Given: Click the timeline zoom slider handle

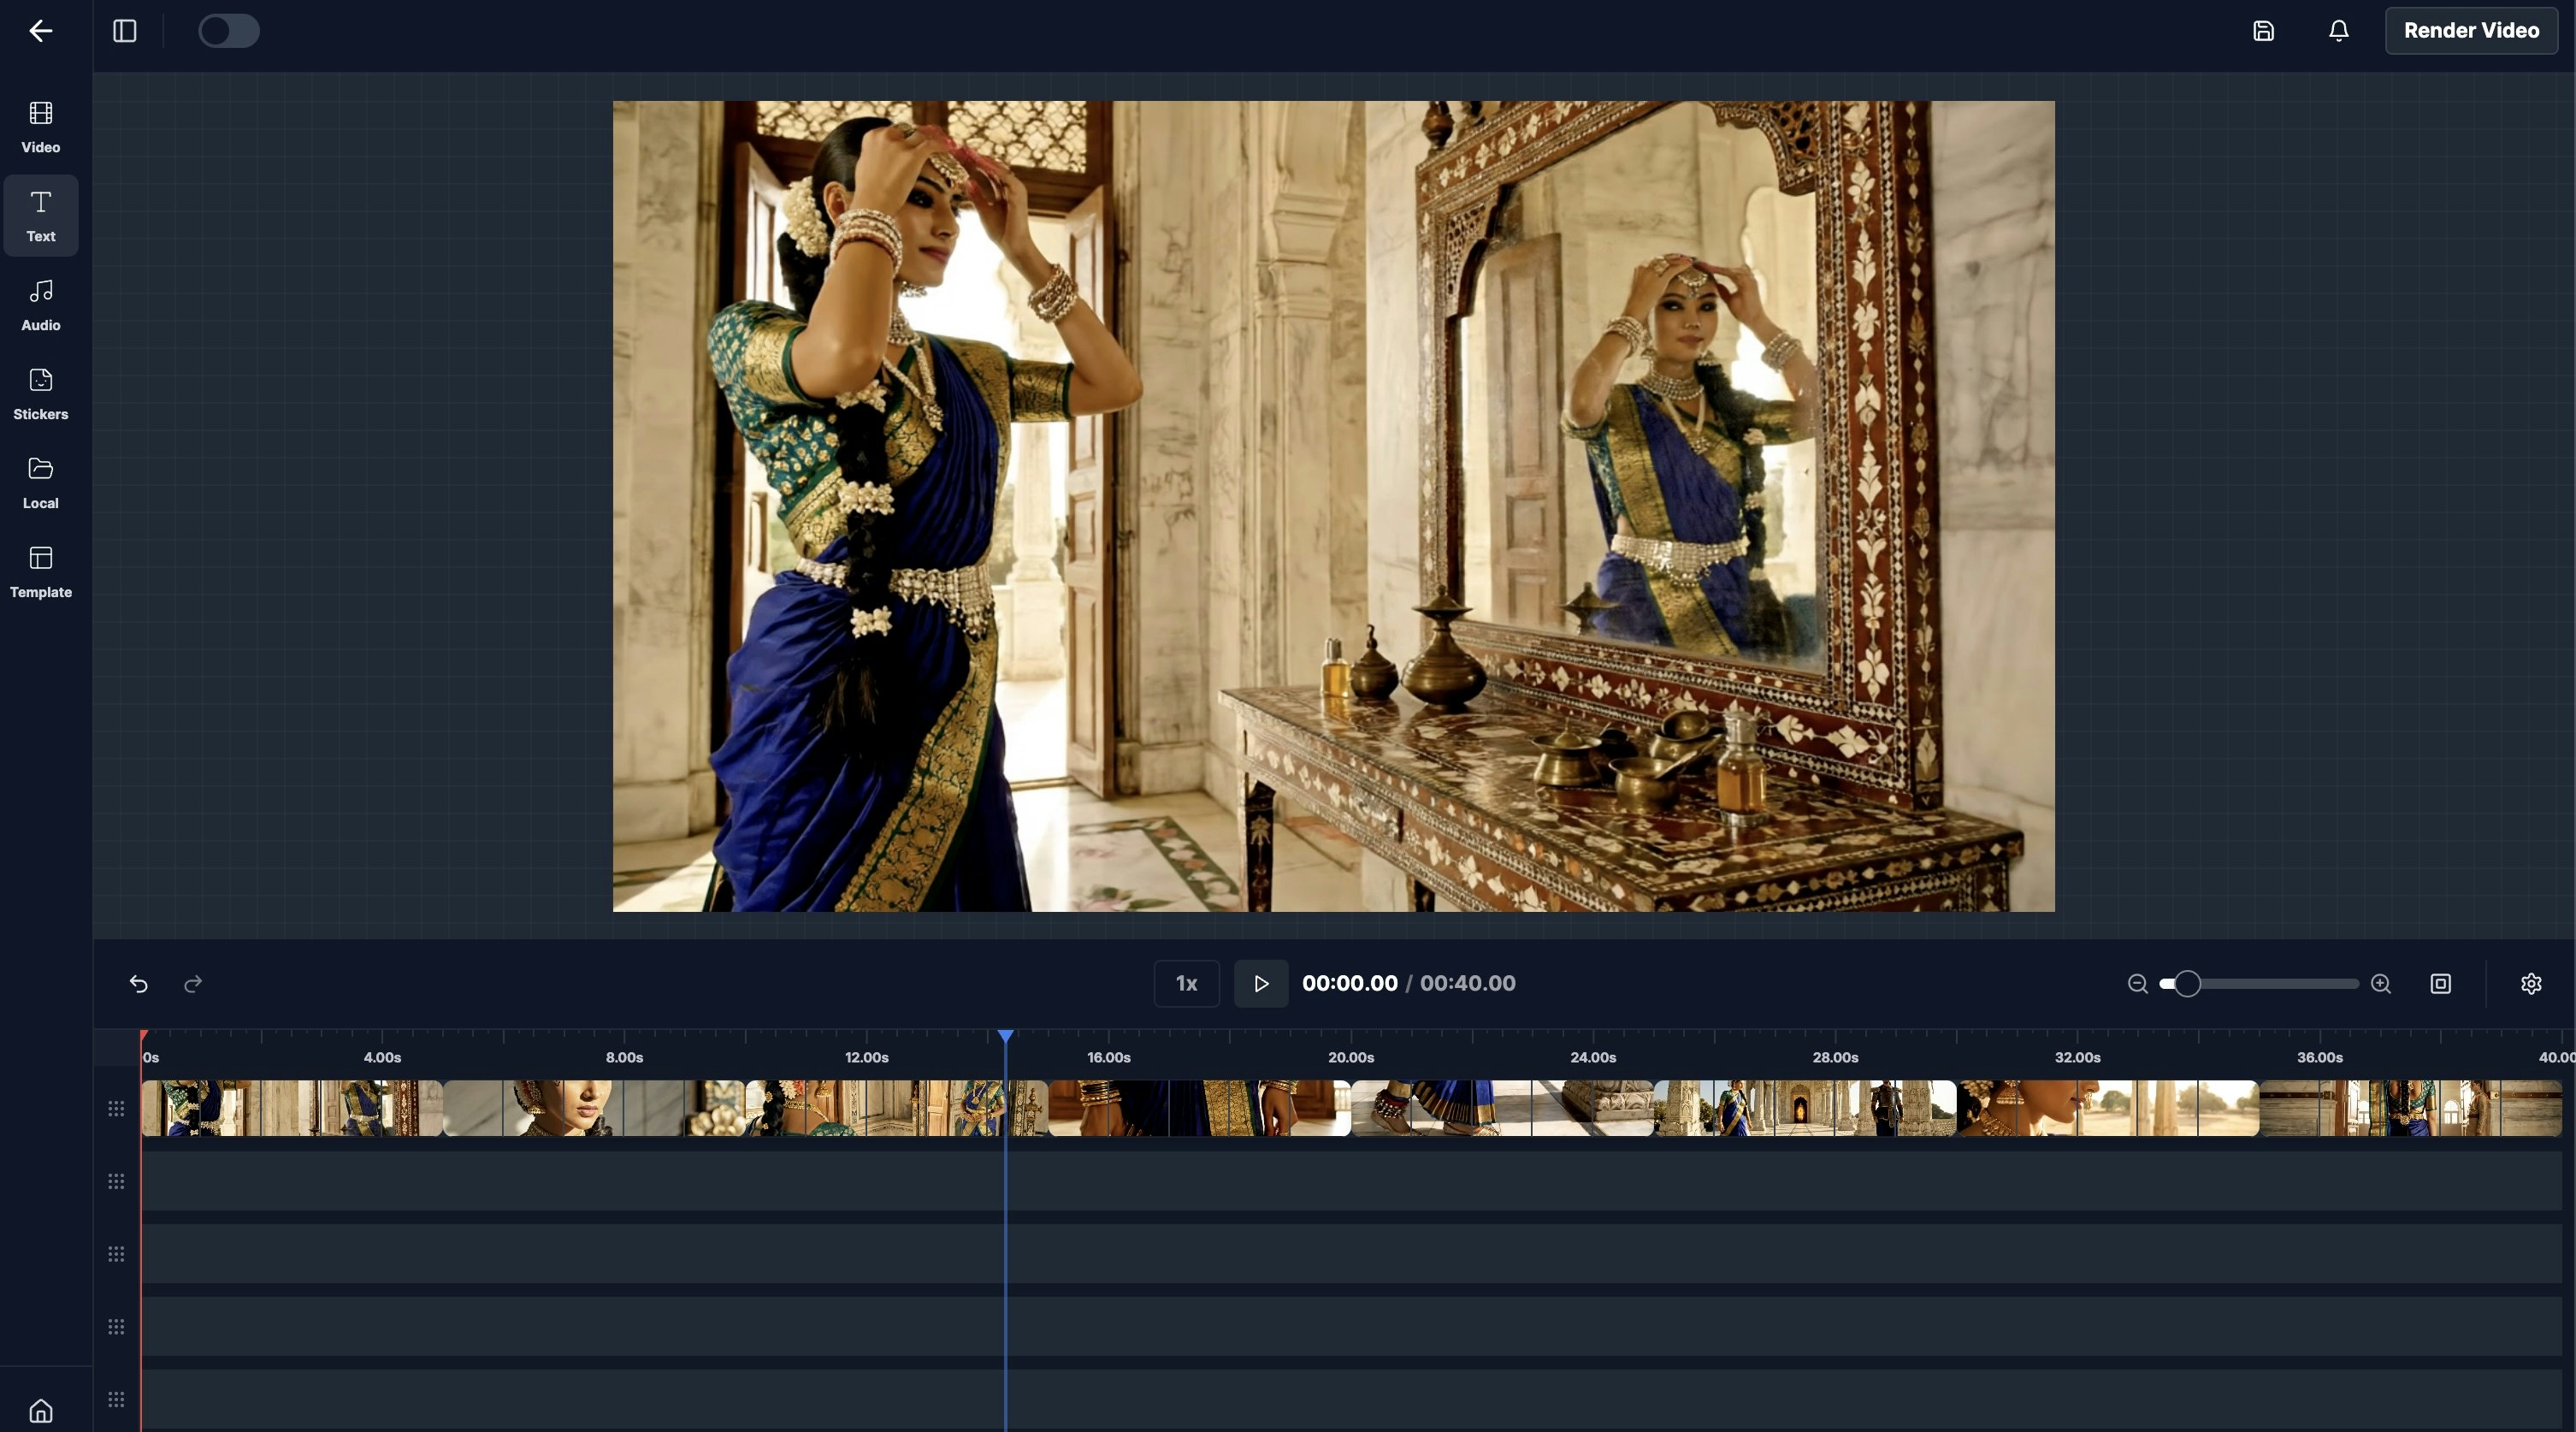Looking at the screenshot, I should (x=2187, y=984).
